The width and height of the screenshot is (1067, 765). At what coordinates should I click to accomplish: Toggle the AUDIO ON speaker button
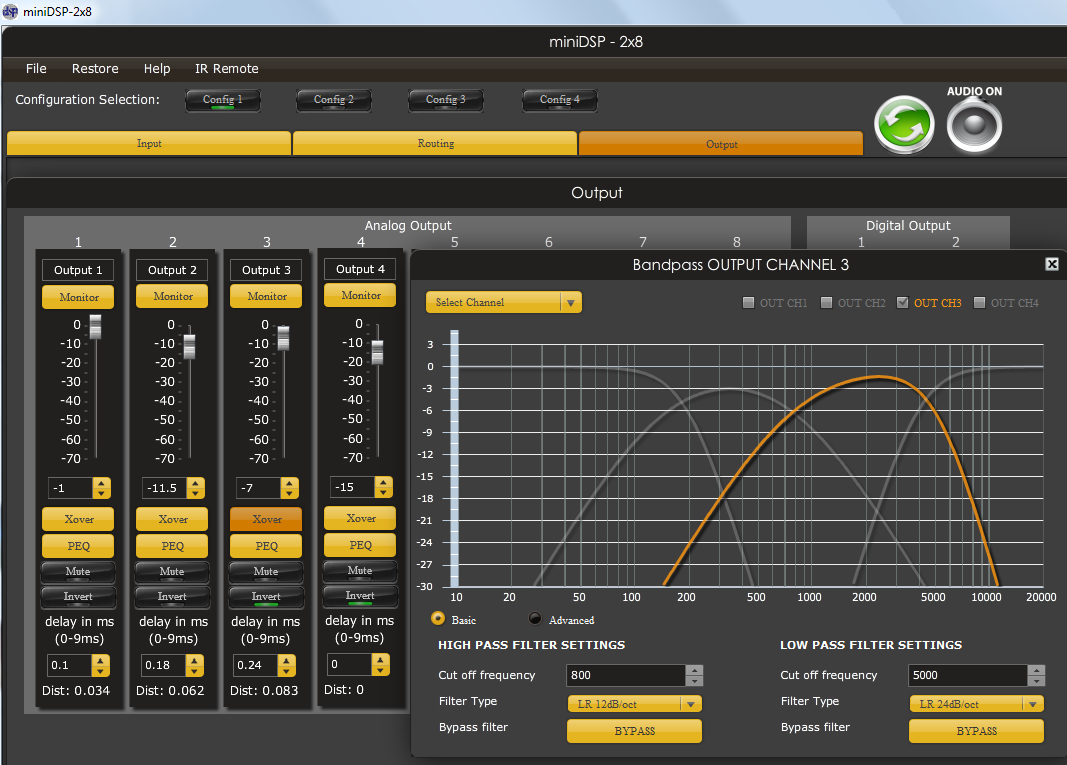coord(974,125)
